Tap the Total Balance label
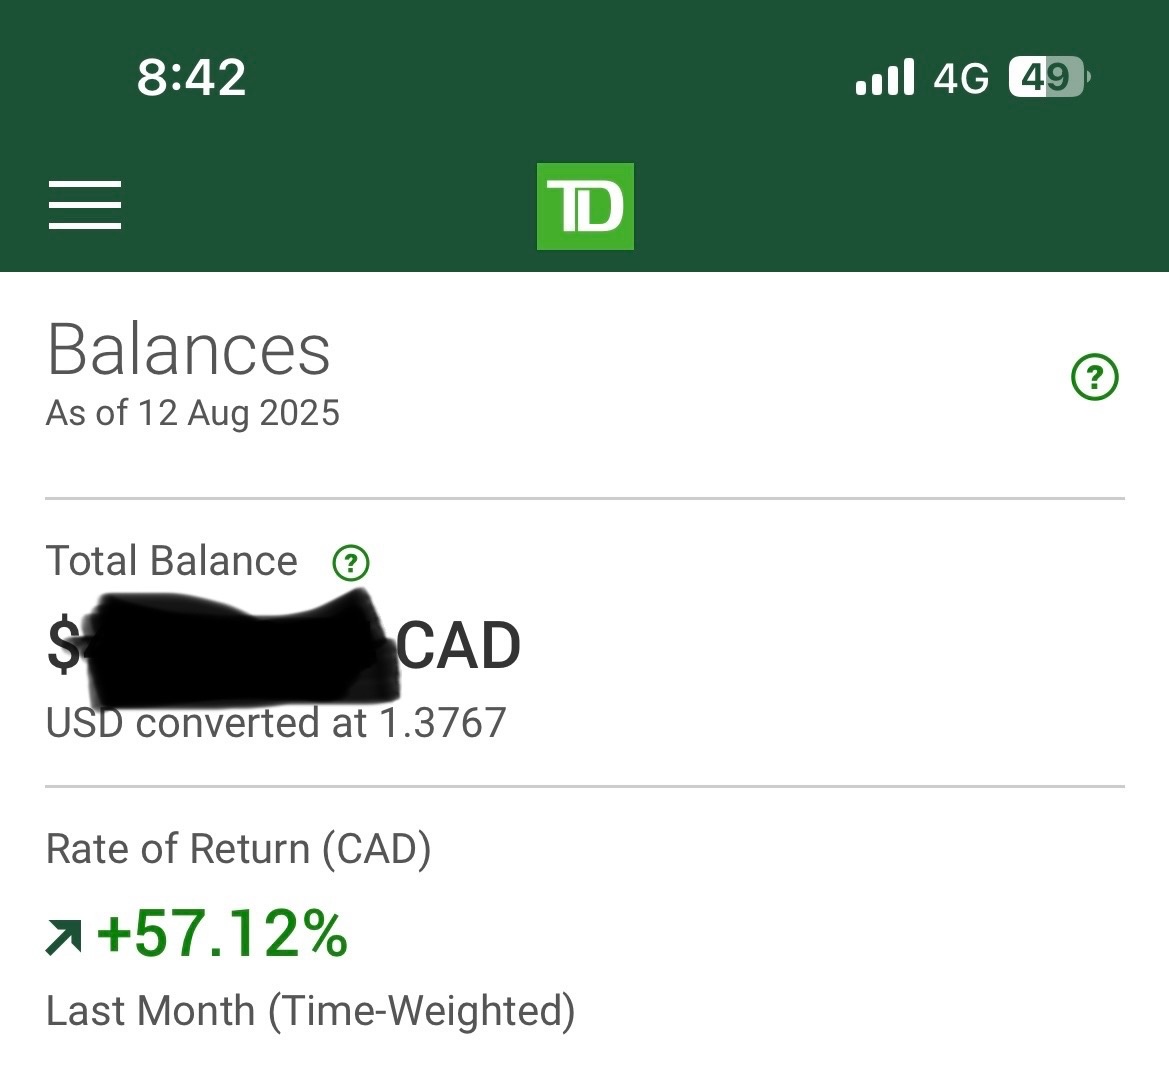 pos(171,561)
